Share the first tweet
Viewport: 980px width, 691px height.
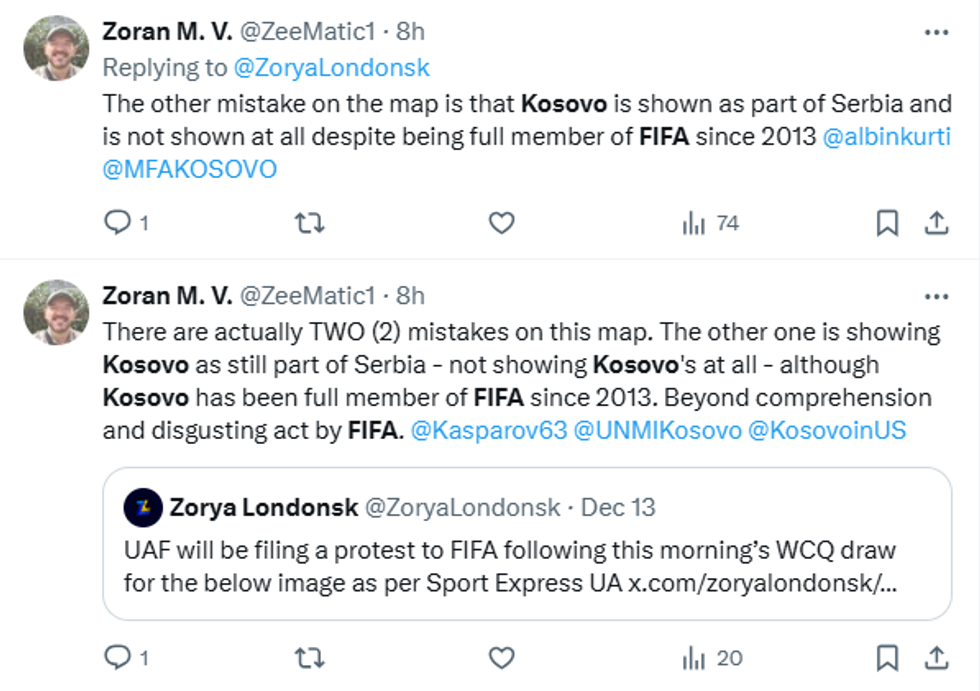936,223
